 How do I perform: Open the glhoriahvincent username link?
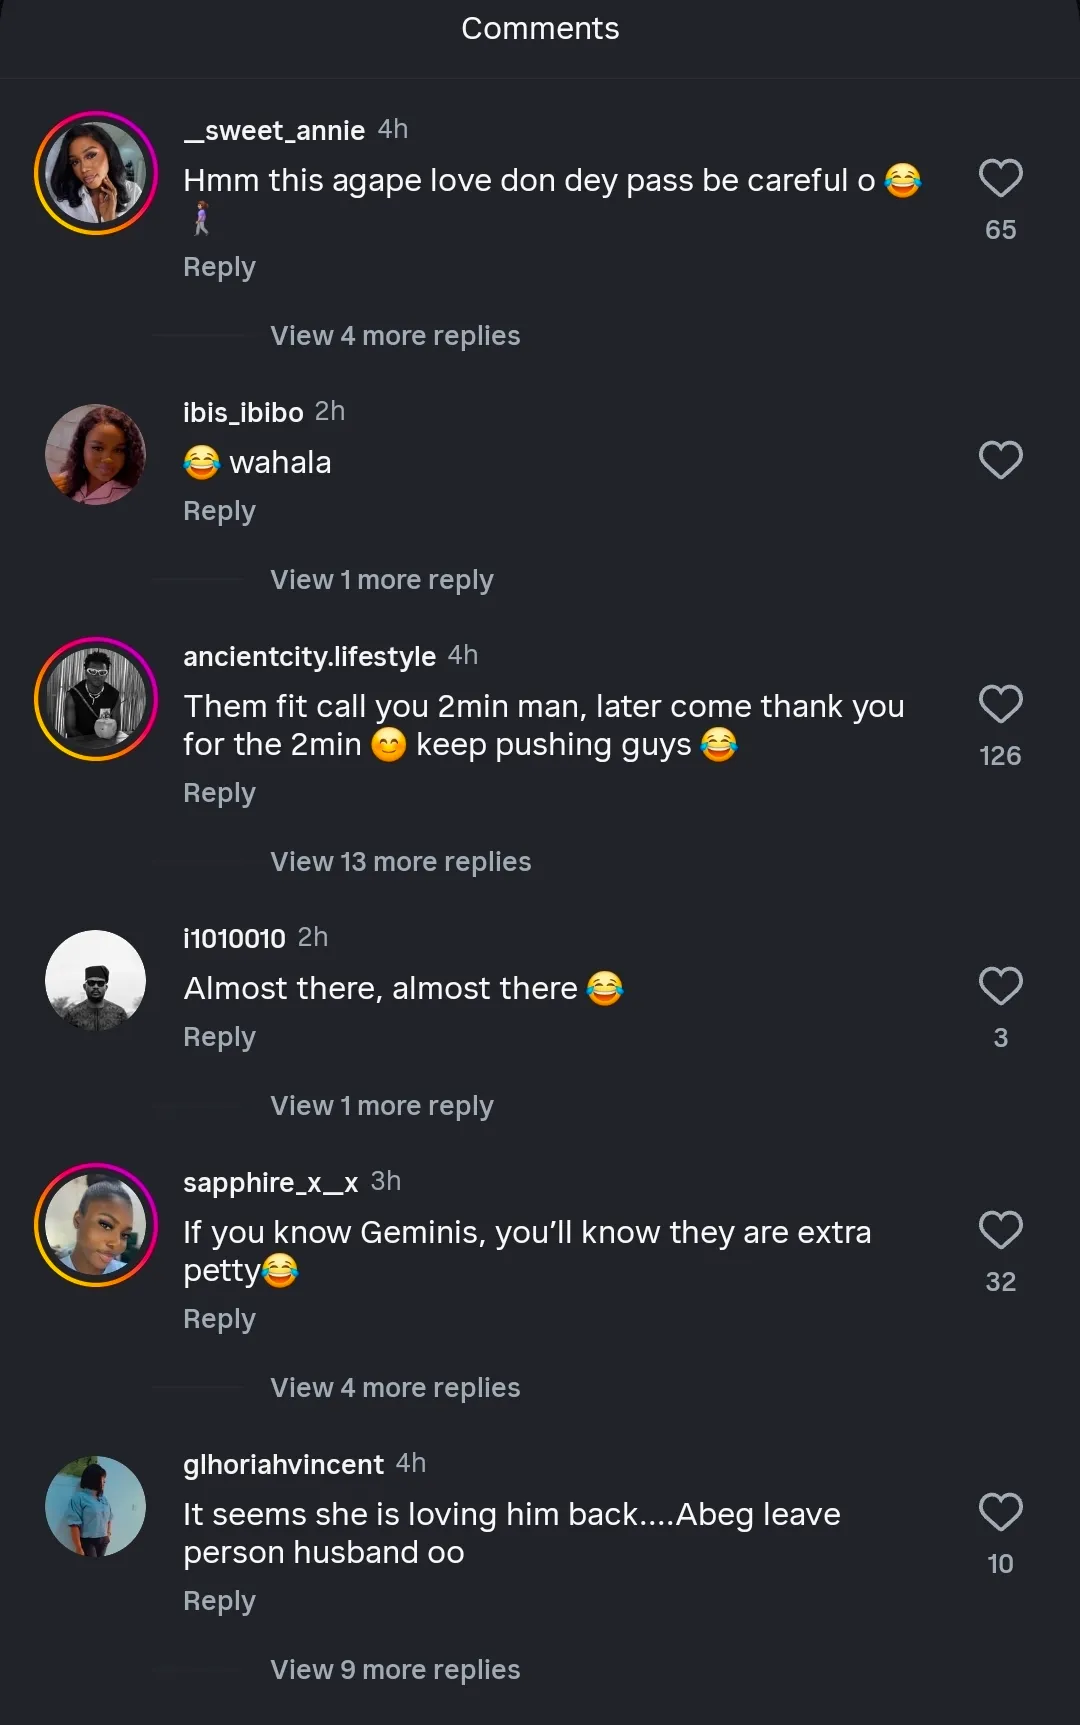pyautogui.click(x=283, y=1465)
